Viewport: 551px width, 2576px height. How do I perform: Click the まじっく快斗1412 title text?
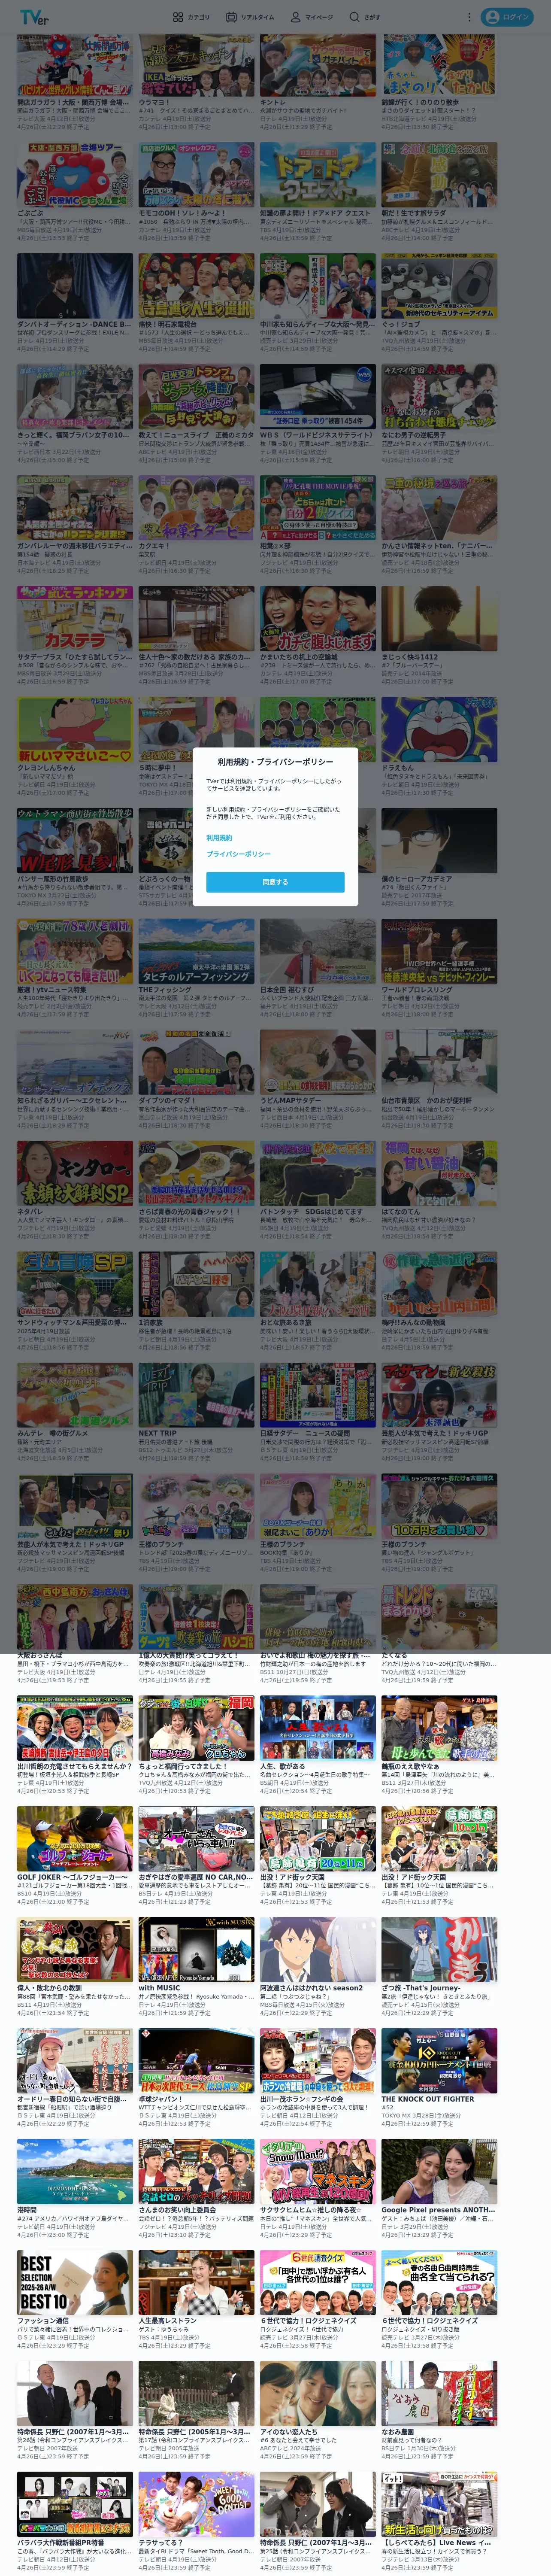tap(409, 657)
